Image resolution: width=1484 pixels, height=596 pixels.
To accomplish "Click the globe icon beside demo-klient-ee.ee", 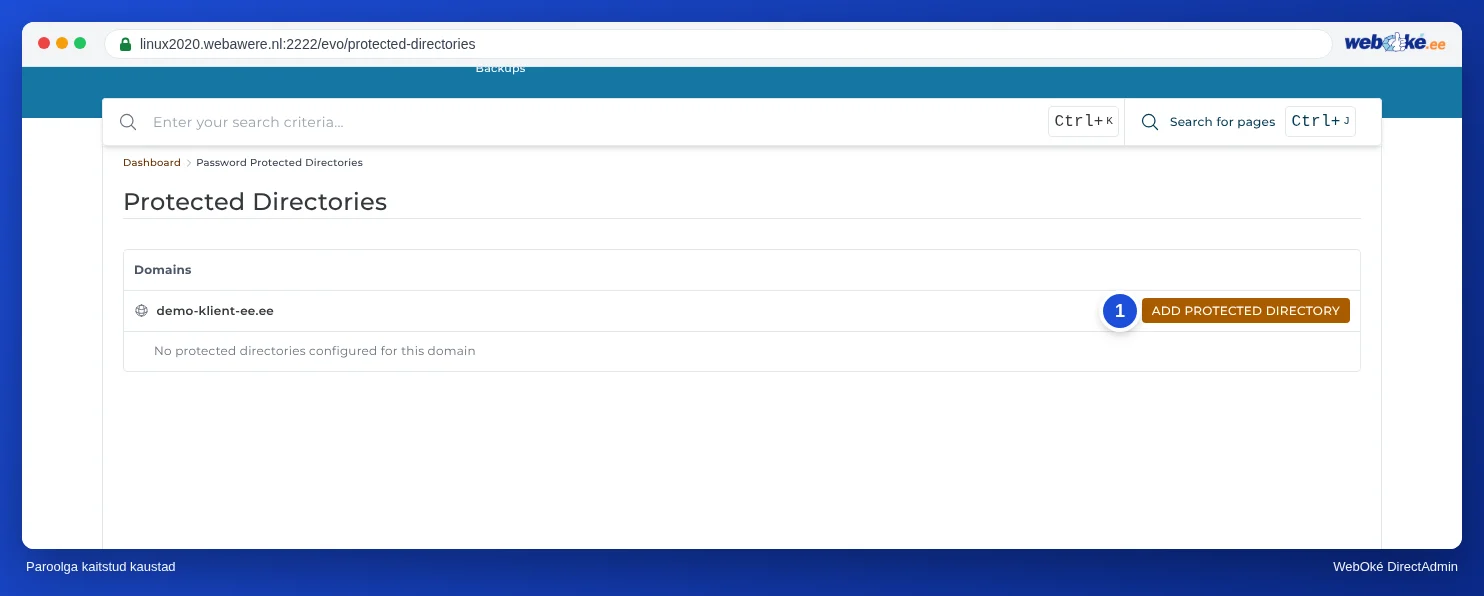I will click(142, 311).
